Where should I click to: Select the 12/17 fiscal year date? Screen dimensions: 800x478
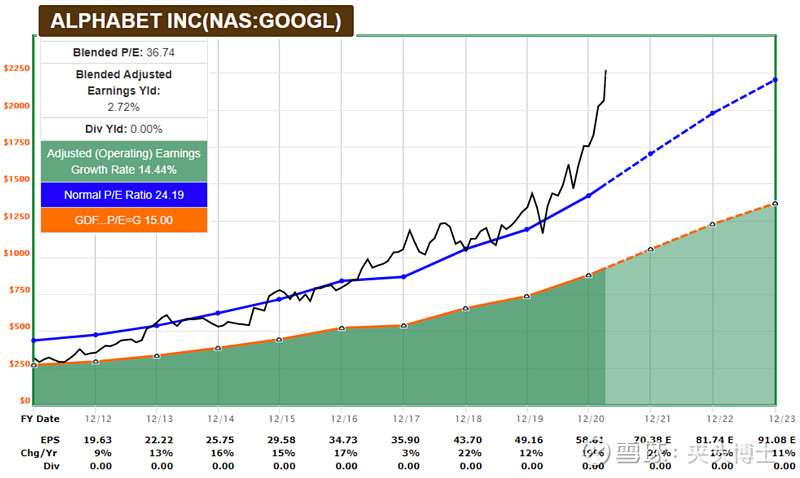pyautogui.click(x=407, y=419)
